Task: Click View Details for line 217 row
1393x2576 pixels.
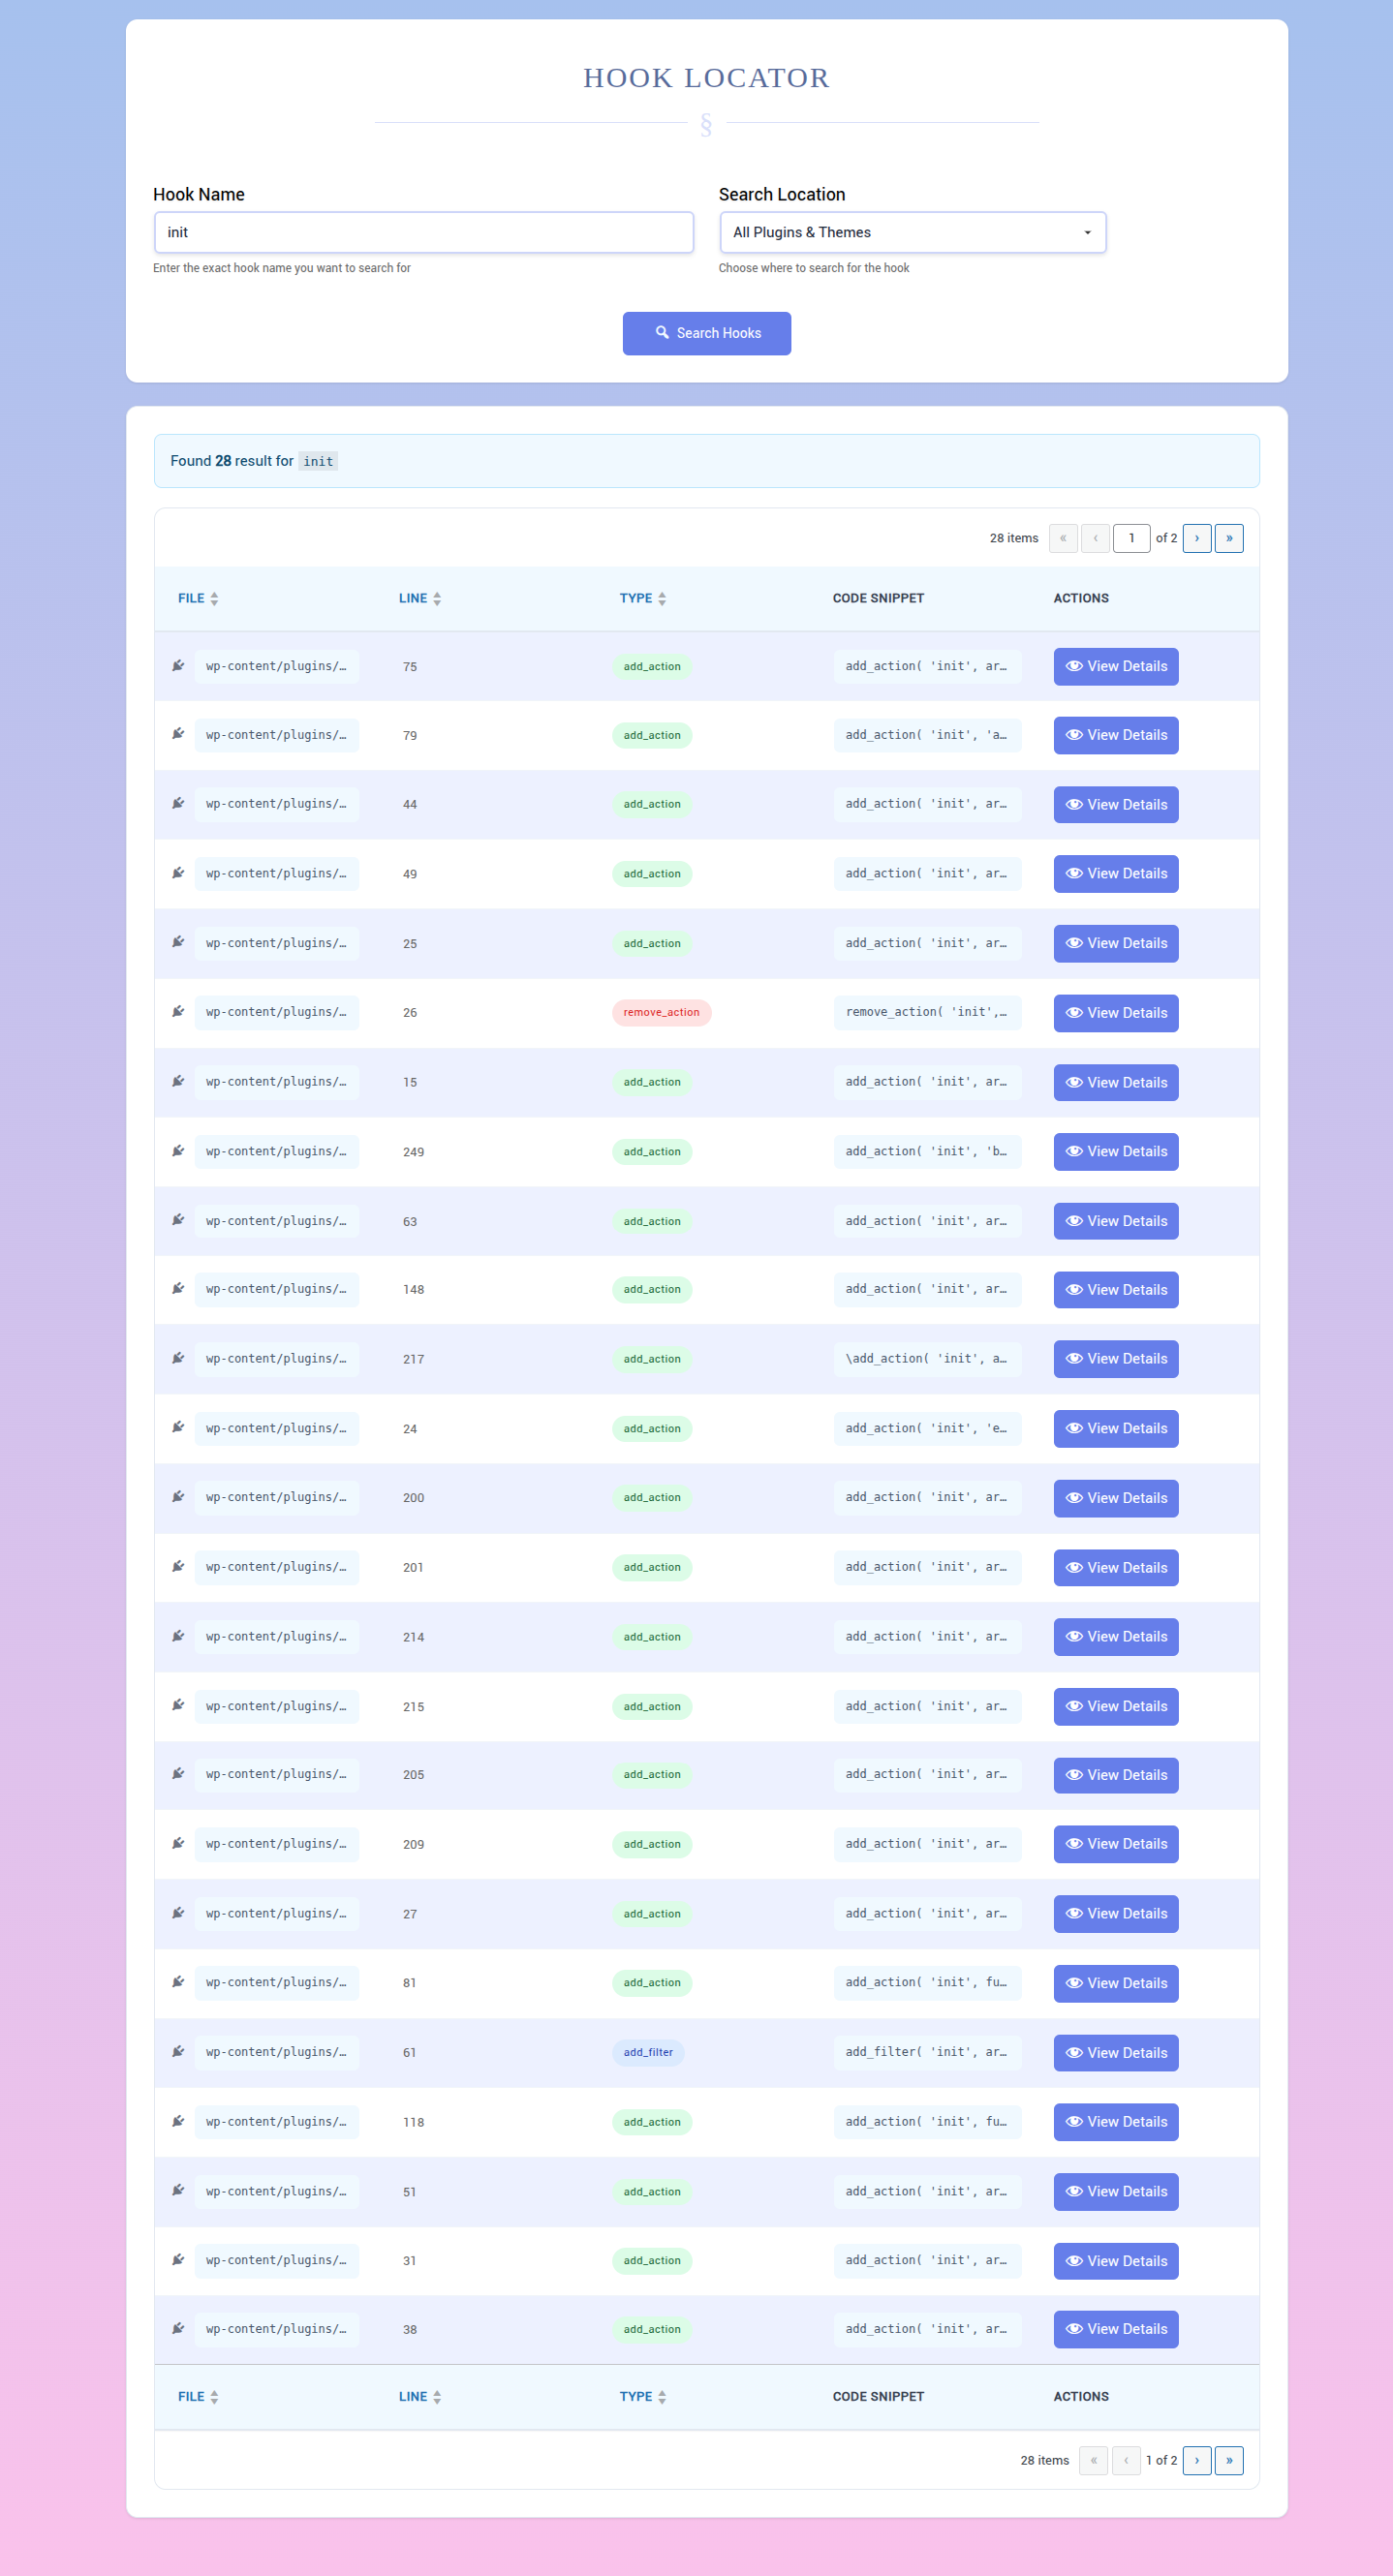Action: pyautogui.click(x=1115, y=1359)
